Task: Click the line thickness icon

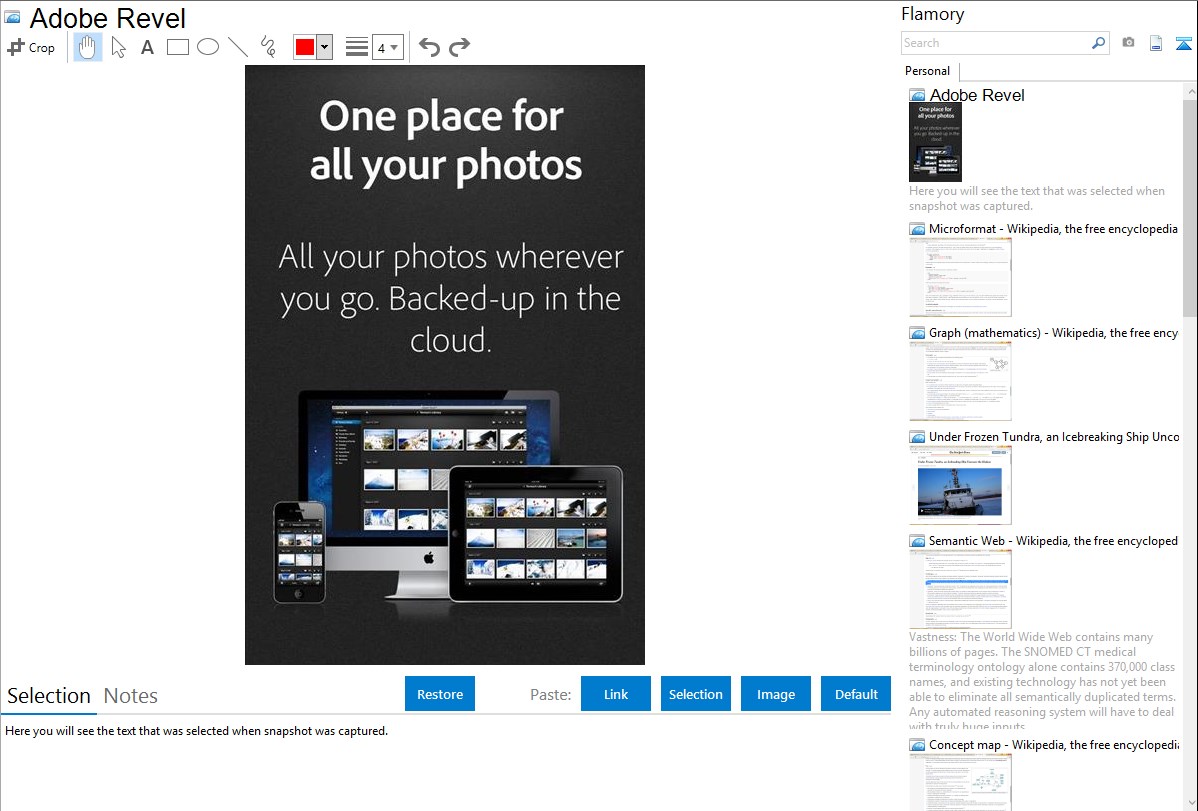Action: (356, 47)
